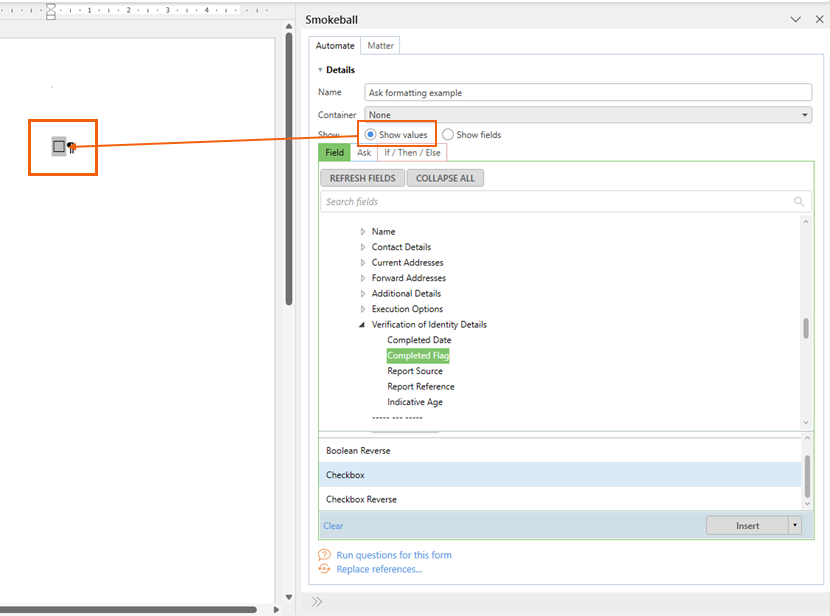830x616 pixels.
Task: Select Indicative Age field
Action: point(414,402)
